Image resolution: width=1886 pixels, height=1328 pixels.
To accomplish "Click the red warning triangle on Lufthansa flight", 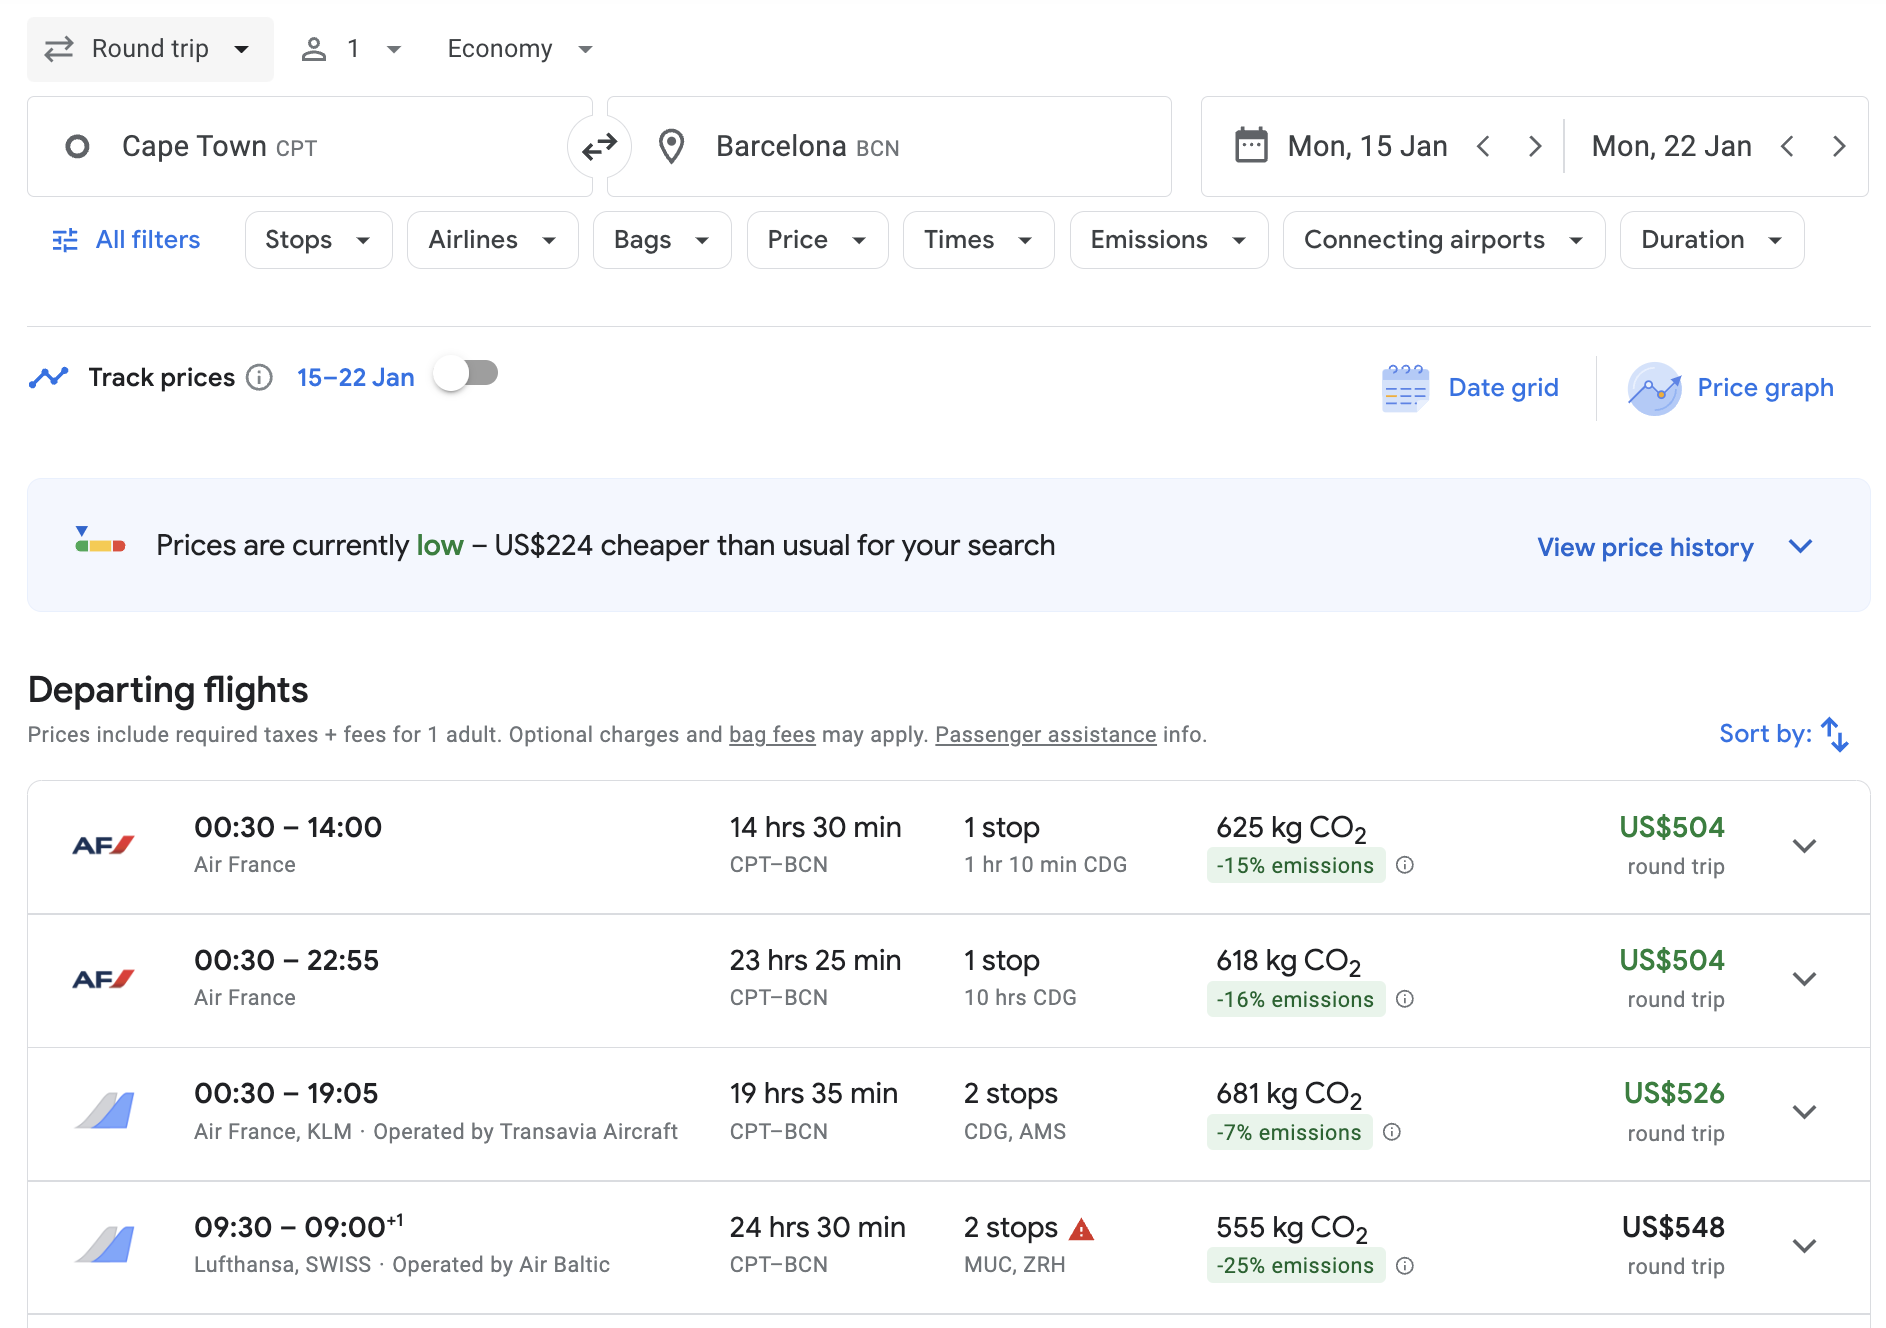I will coord(1082,1229).
